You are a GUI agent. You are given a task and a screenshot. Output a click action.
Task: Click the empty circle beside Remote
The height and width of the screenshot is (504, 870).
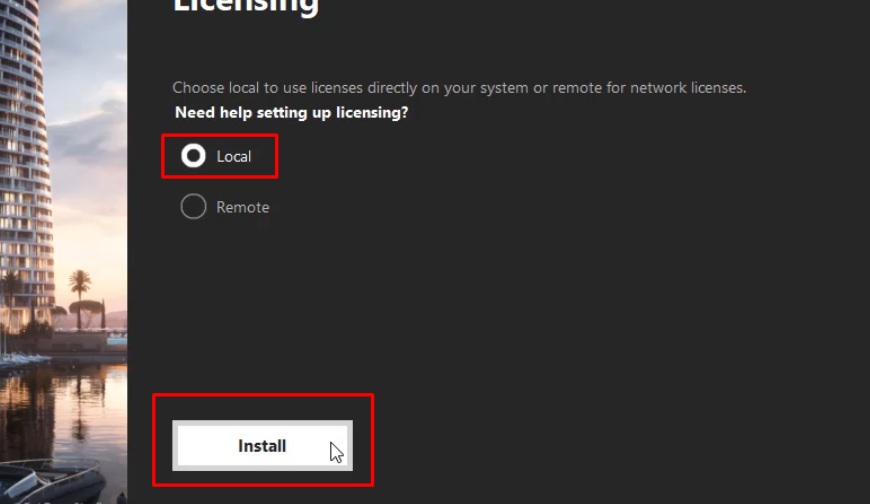pos(193,207)
